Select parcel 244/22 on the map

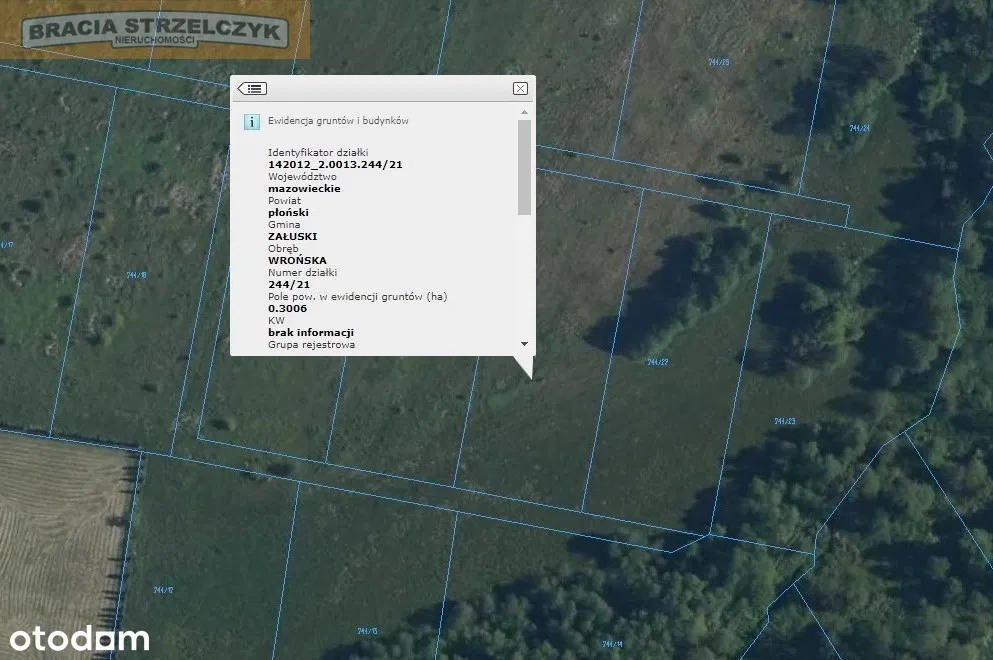(657, 362)
